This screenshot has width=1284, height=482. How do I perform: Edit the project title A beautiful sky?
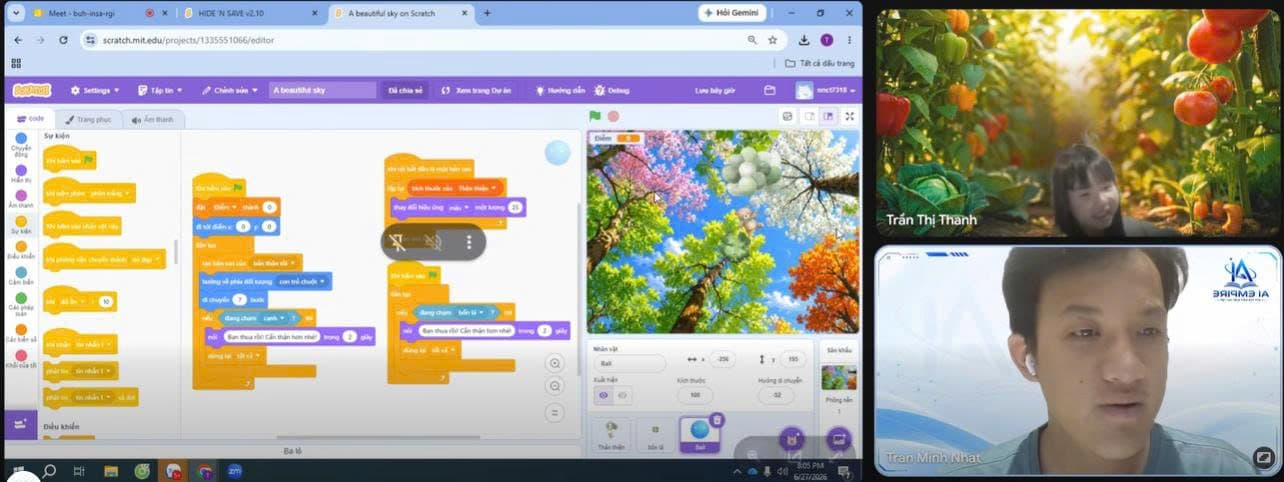322,90
